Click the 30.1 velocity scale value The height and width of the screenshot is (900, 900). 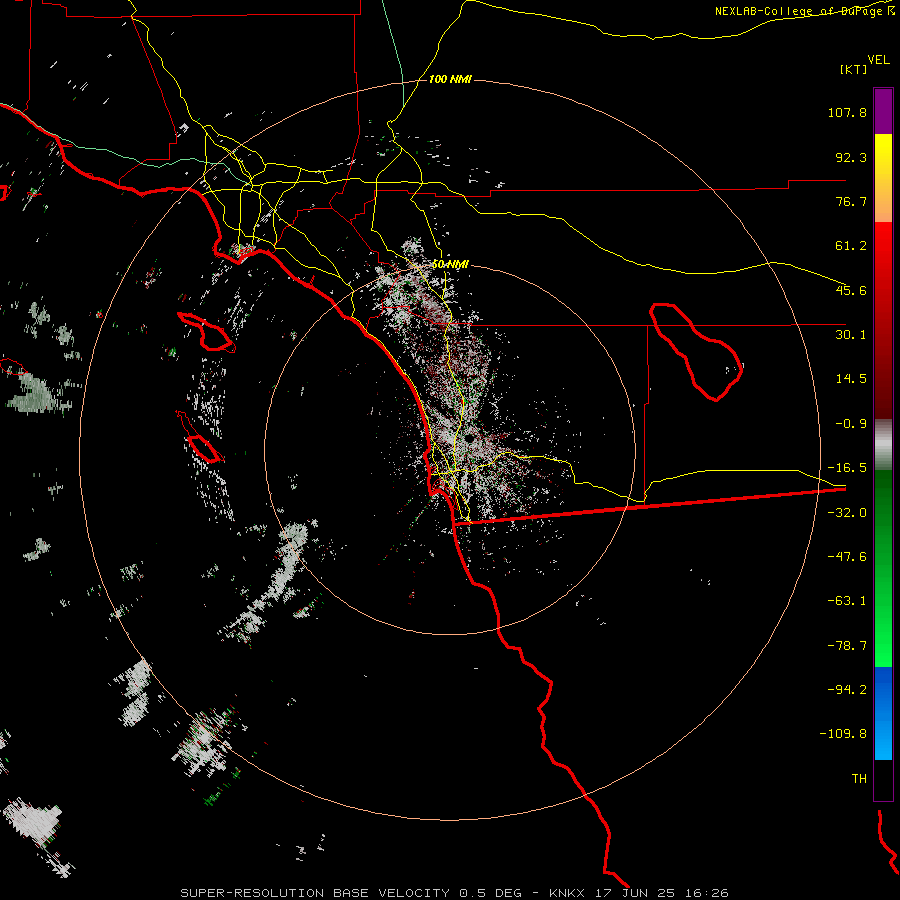851,335
